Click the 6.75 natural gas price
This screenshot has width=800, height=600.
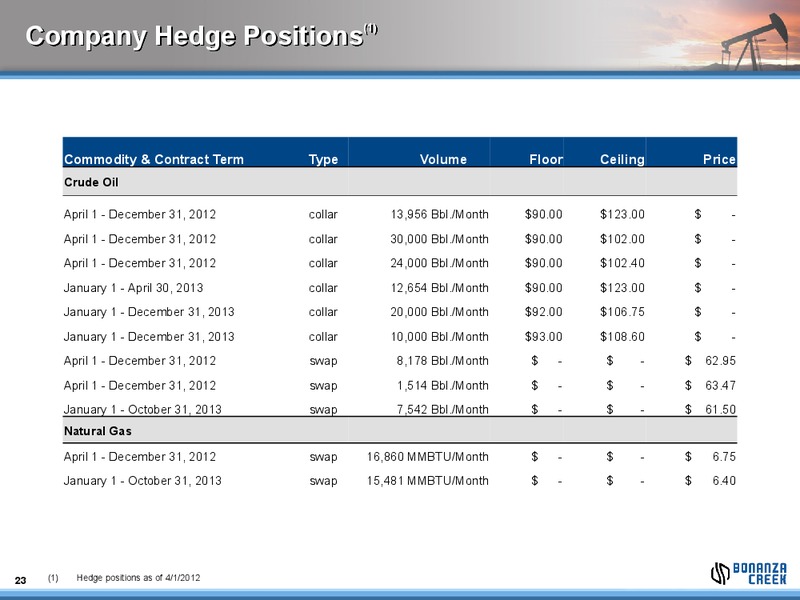pyautogui.click(x=724, y=457)
